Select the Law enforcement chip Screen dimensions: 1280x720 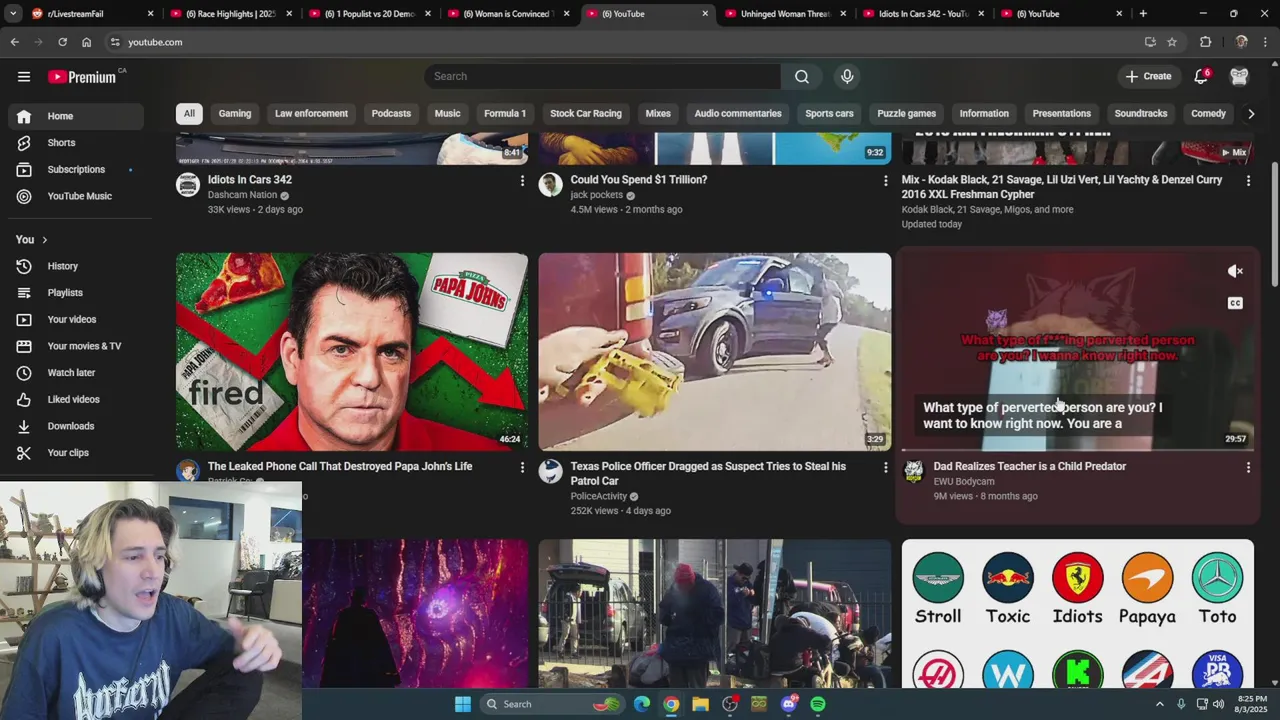pos(311,114)
